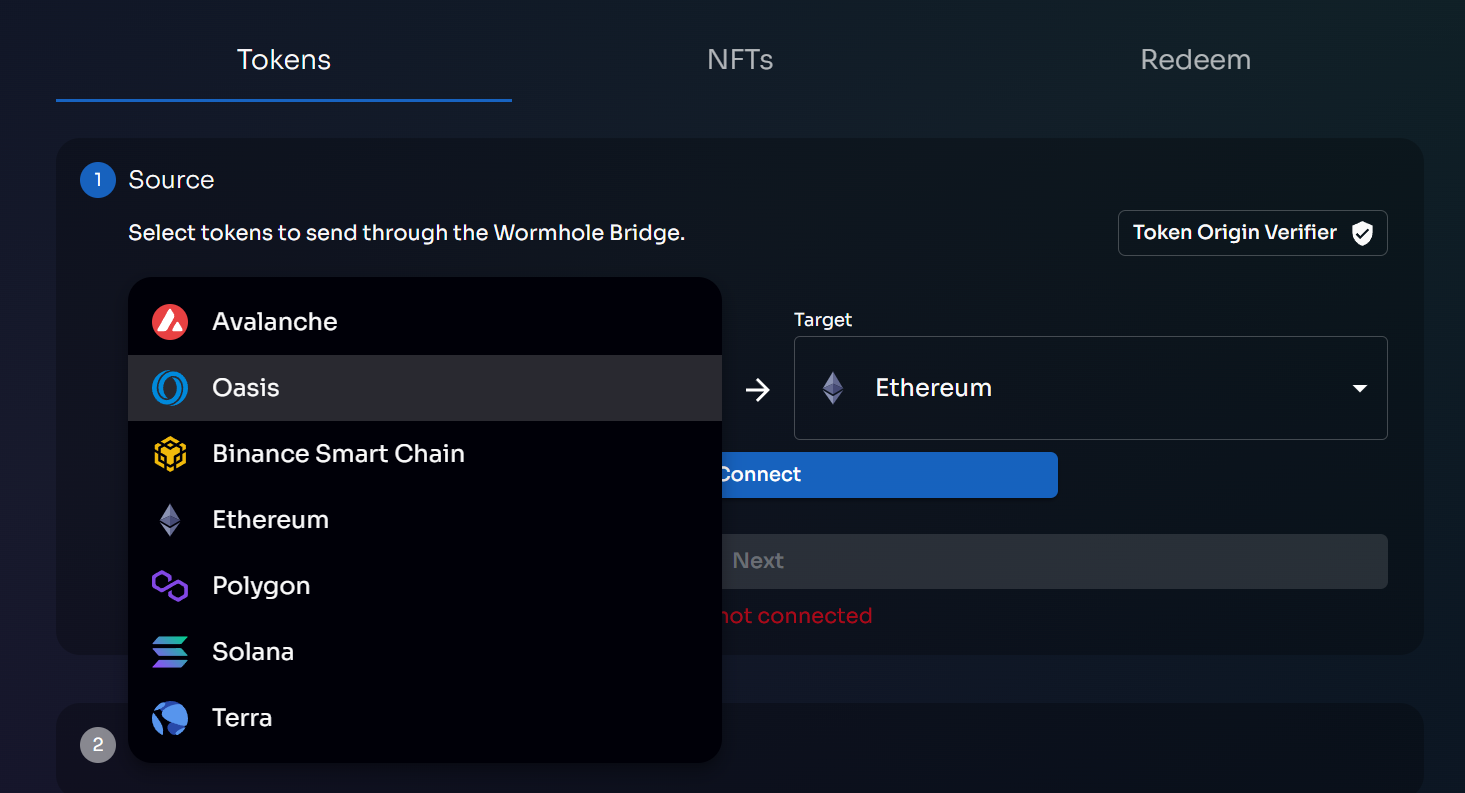Screen dimensions: 1465x793
Task: Click the blue Connect button
Action: point(889,475)
